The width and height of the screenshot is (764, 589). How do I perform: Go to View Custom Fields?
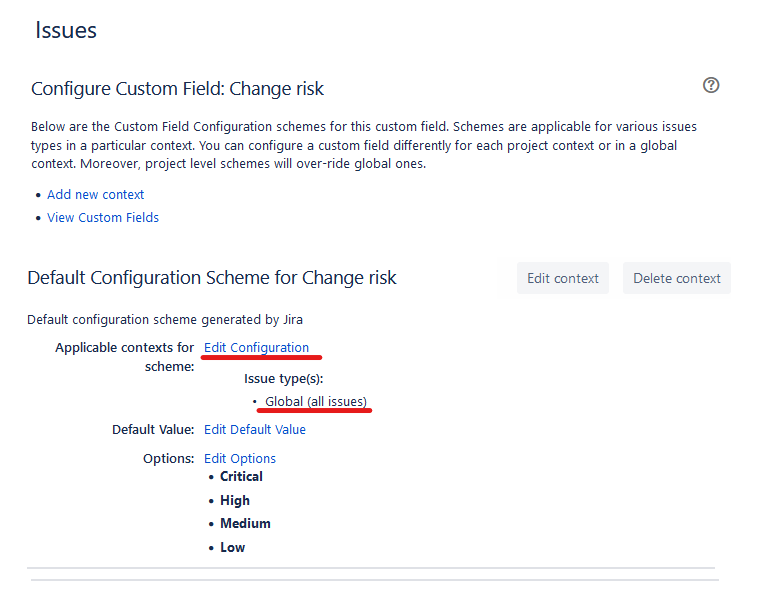[x=103, y=218]
